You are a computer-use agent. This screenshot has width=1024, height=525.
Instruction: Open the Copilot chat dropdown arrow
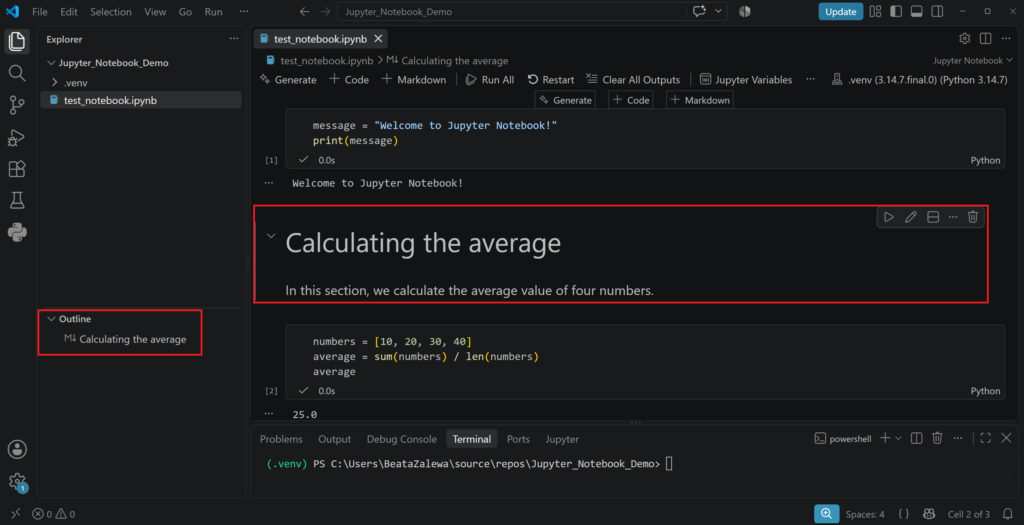pyautogui.click(x=718, y=11)
